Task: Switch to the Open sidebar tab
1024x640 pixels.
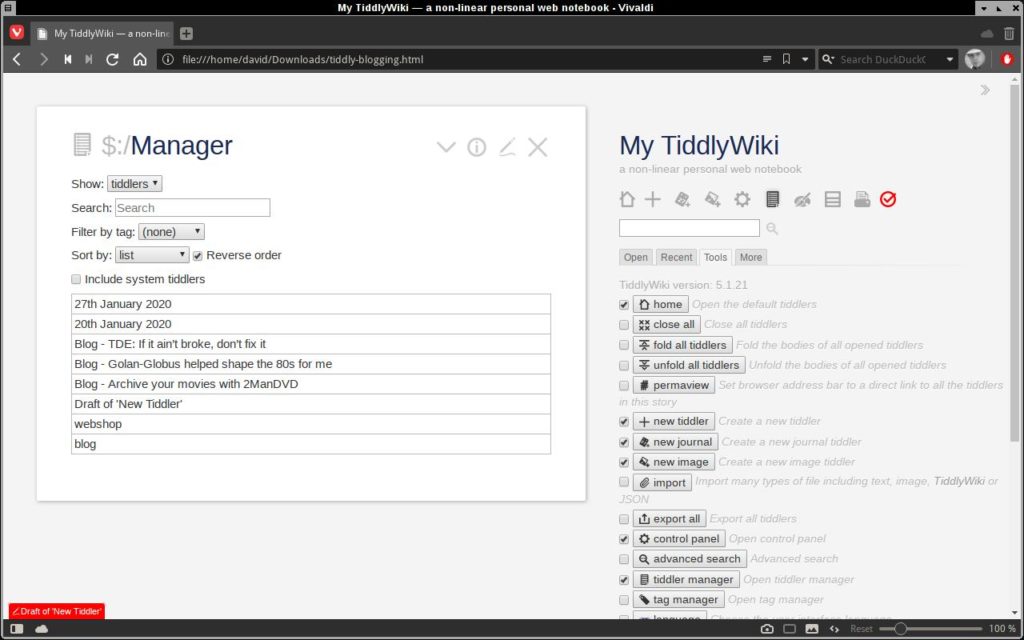Action: tap(635, 257)
